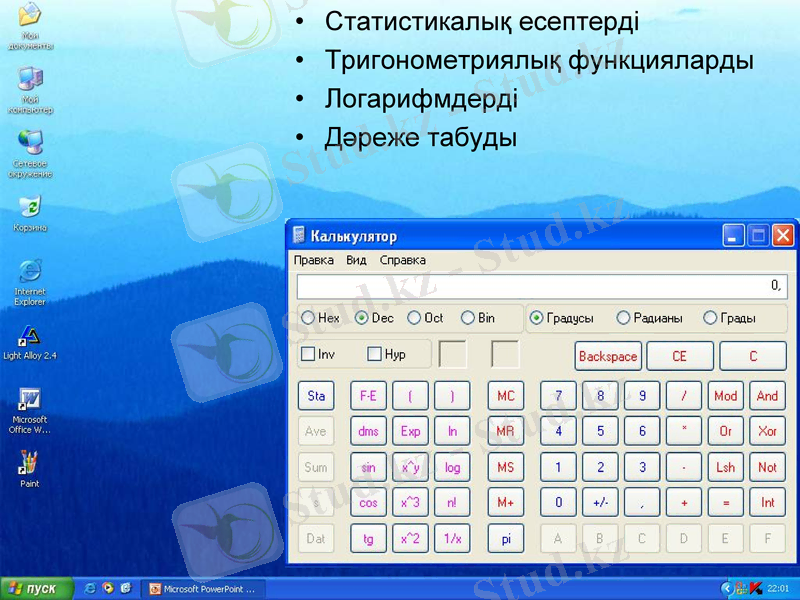This screenshot has height=600, width=800.
Task: Open Paint from the desktop
Action: pyautogui.click(x=29, y=463)
